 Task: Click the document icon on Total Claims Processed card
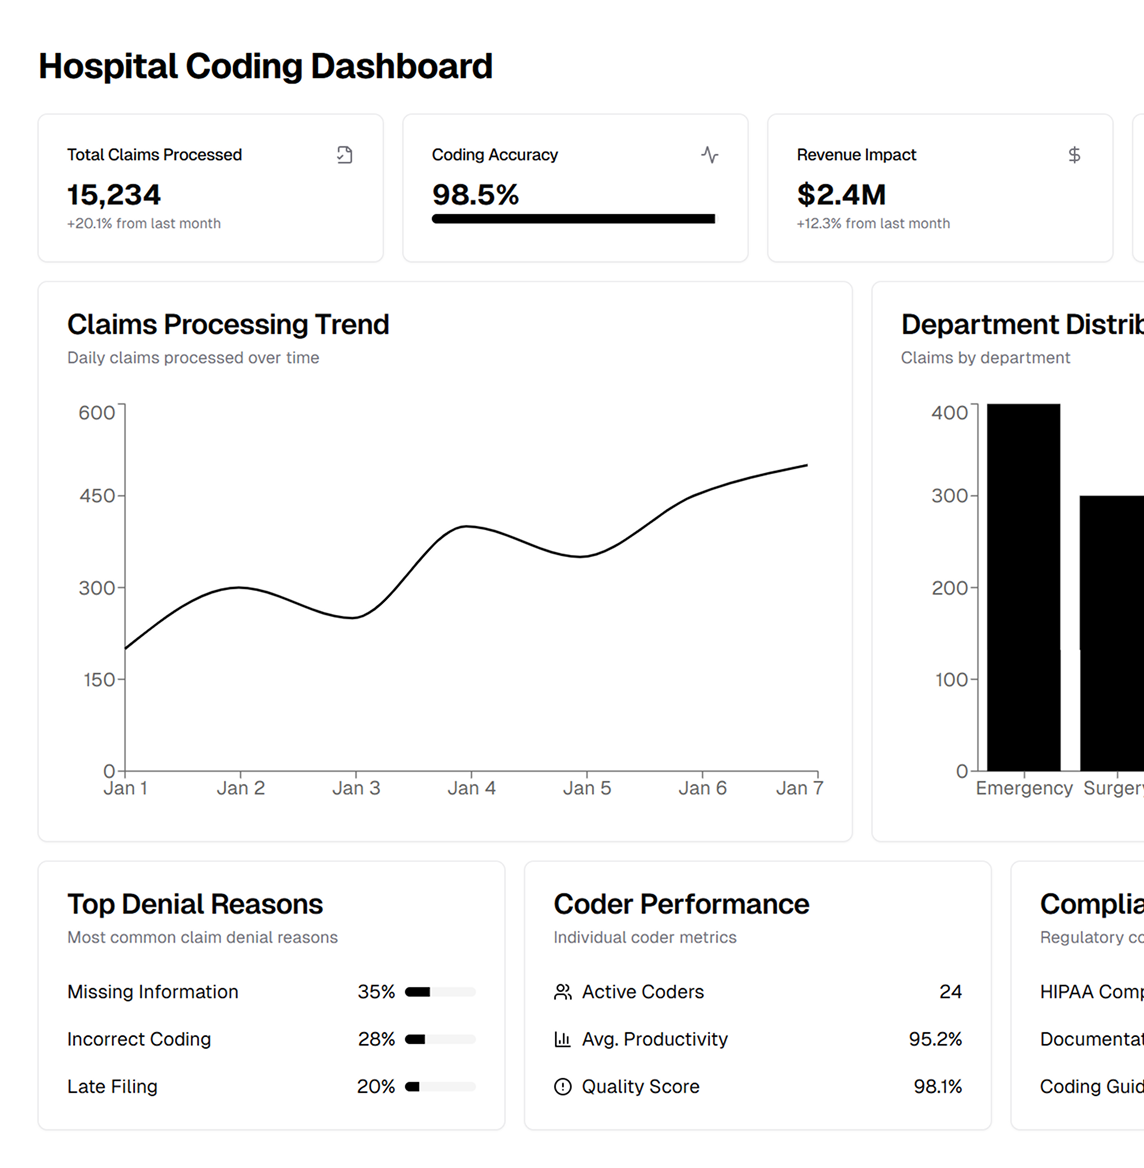pos(344,155)
